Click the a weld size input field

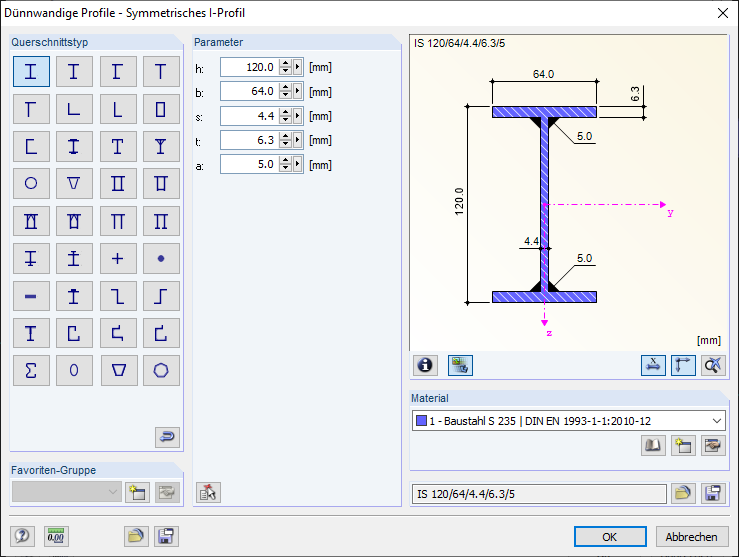coord(249,164)
